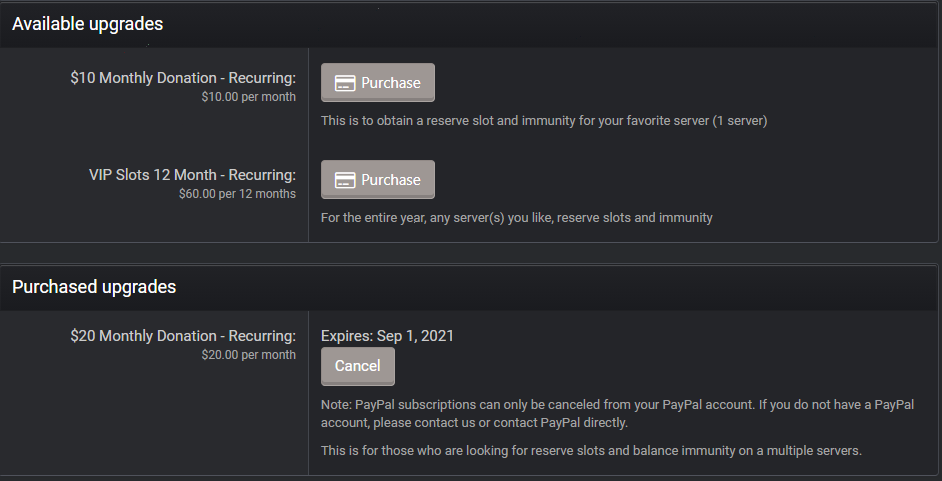Click the Expires: Sep 1, 2021 text
Image resolution: width=942 pixels, height=481 pixels.
pyautogui.click(x=387, y=336)
